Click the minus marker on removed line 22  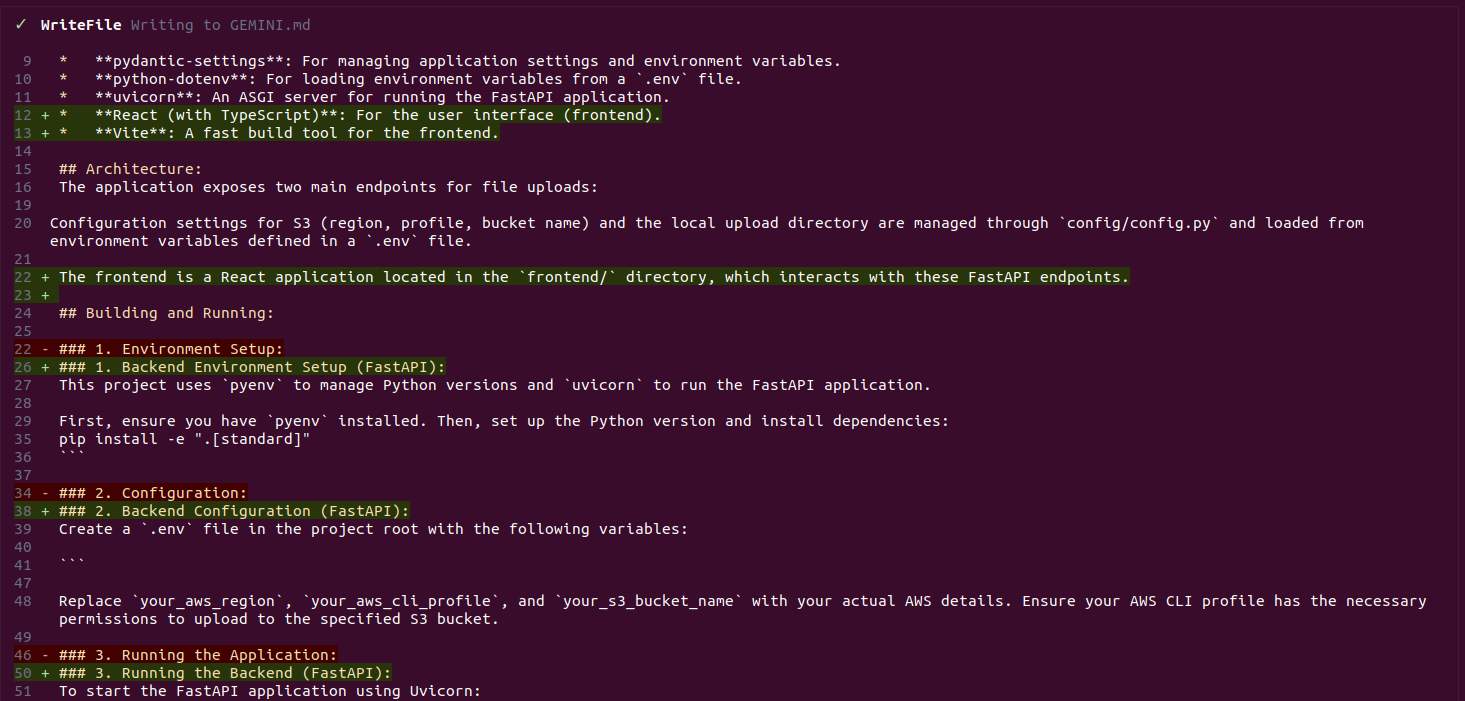click(46, 349)
